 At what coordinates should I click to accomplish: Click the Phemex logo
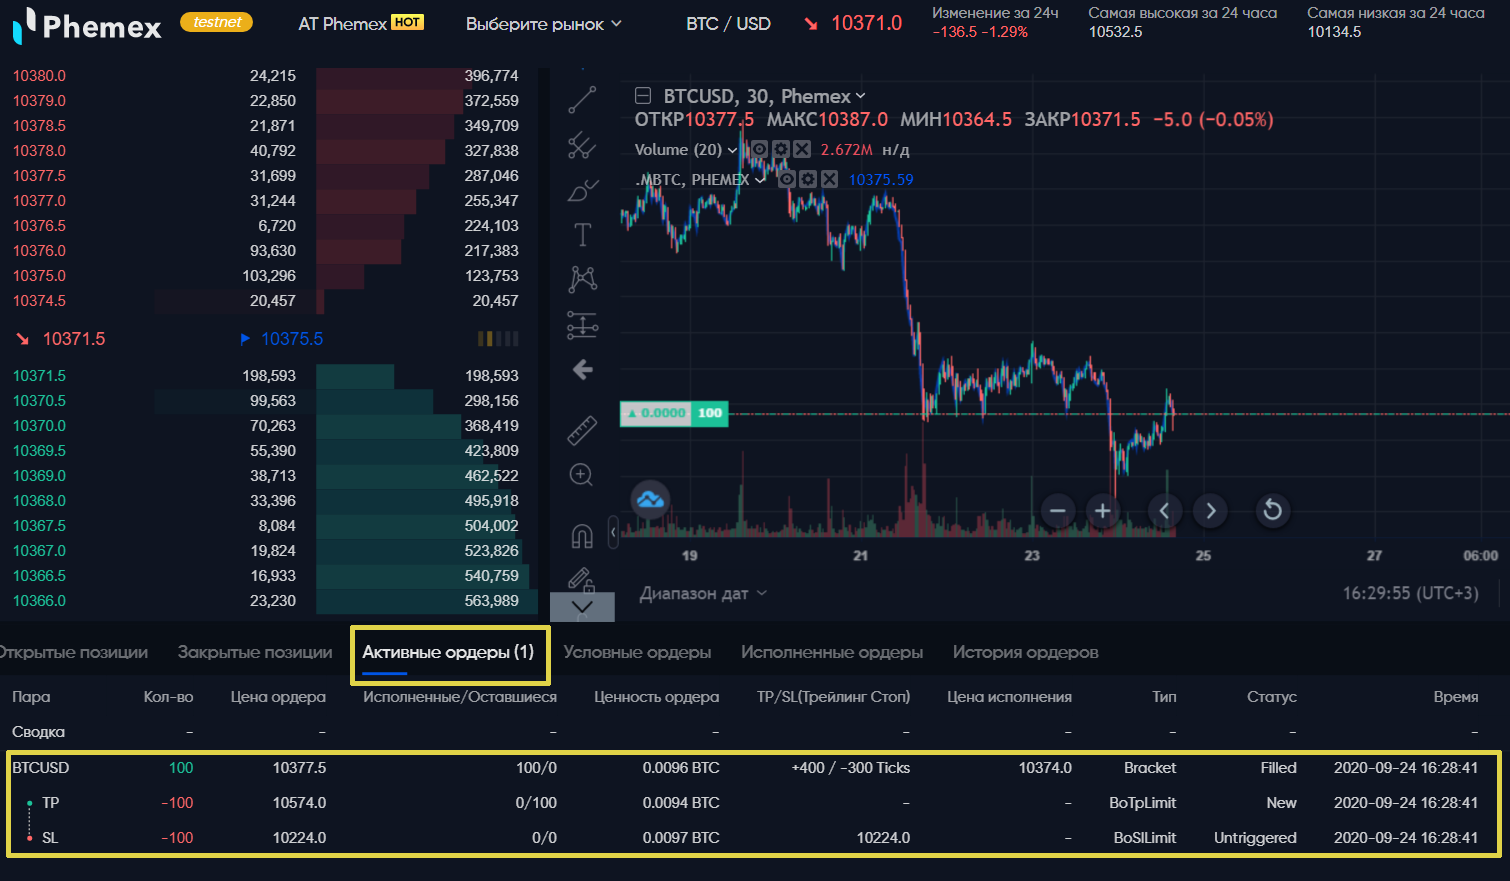pyautogui.click(x=87, y=25)
